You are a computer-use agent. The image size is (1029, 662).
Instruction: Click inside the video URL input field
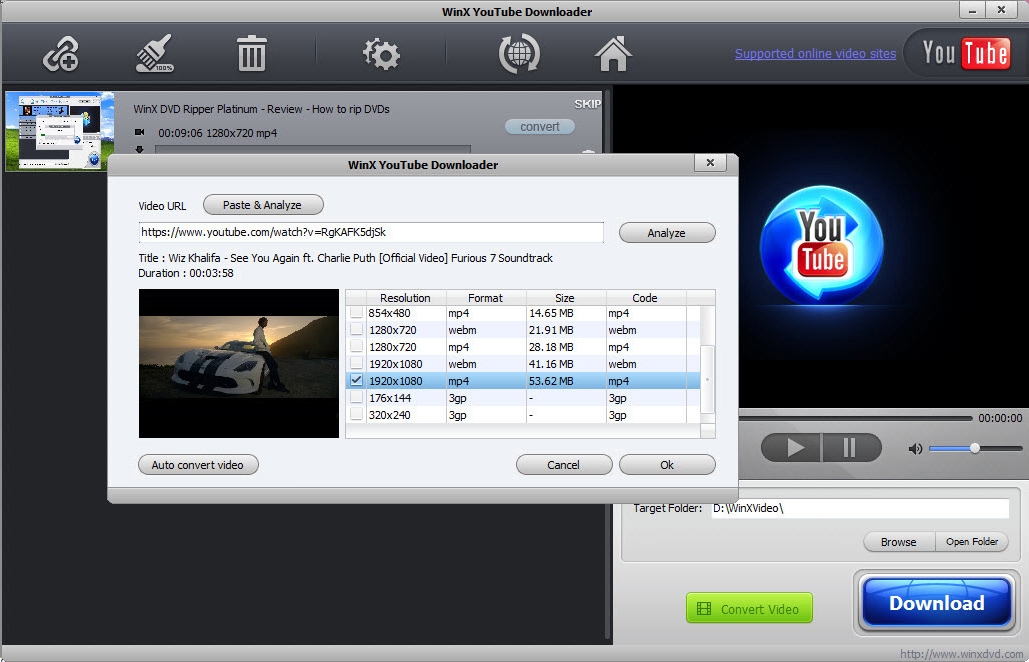tap(370, 232)
